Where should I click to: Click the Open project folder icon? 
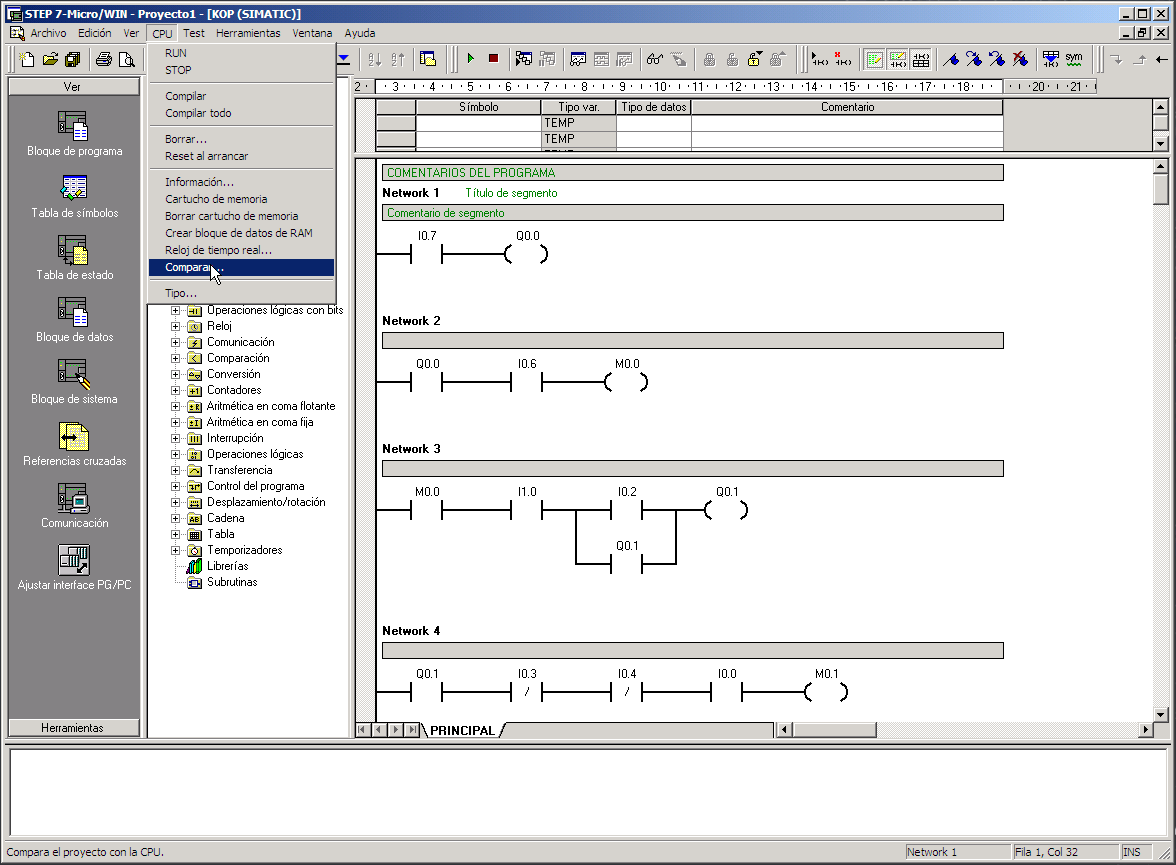50,59
